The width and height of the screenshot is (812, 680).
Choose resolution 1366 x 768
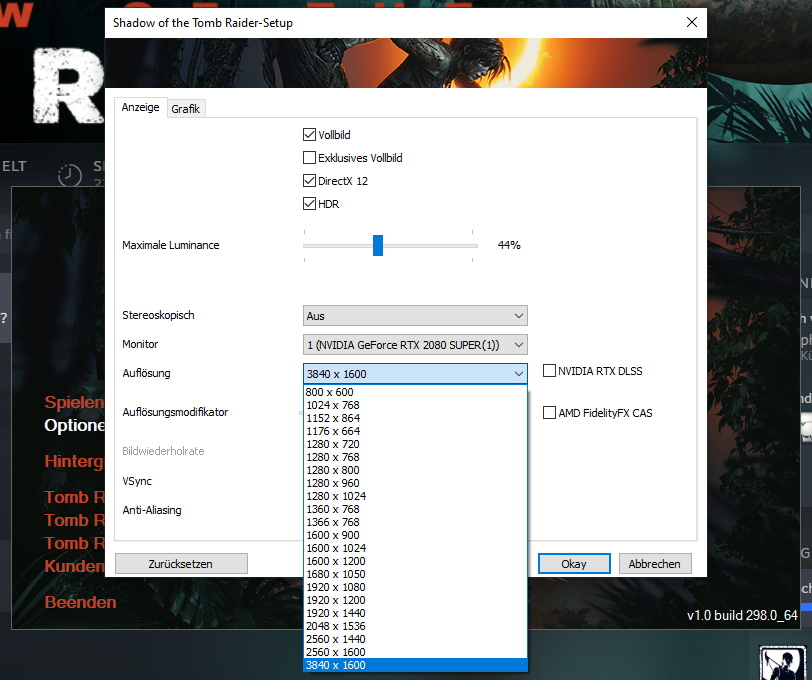click(415, 522)
